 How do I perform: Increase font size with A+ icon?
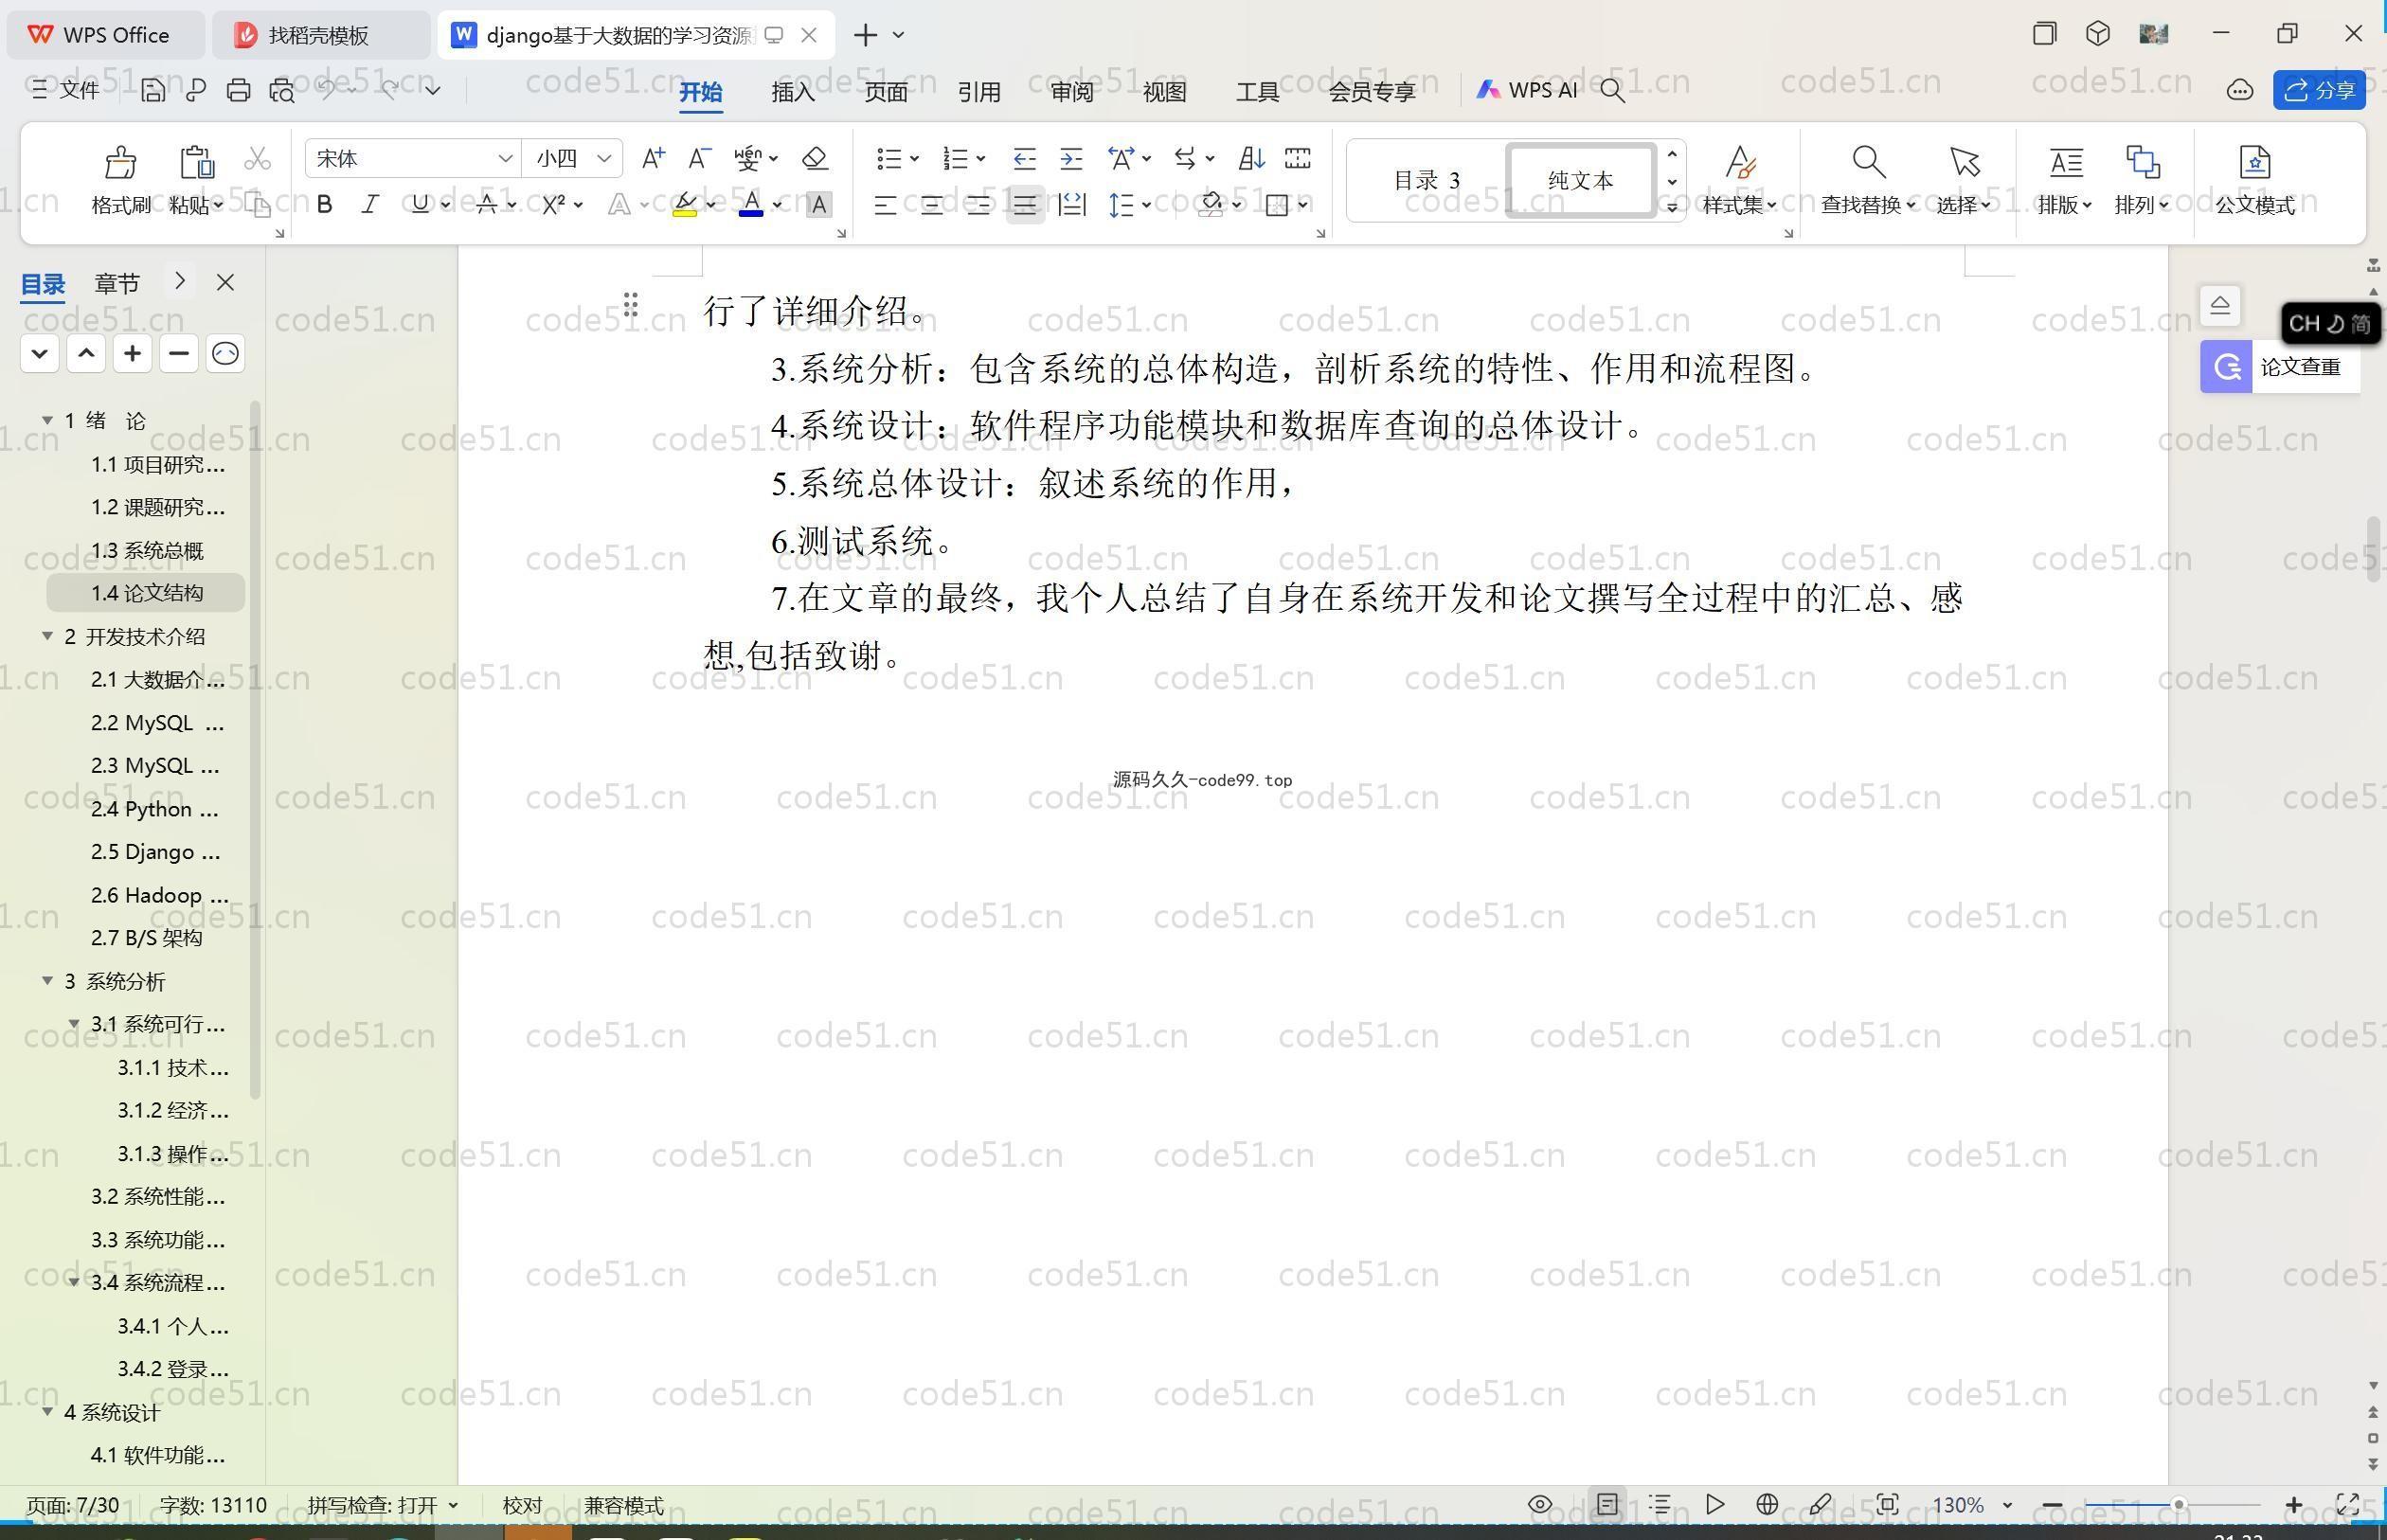click(x=653, y=158)
